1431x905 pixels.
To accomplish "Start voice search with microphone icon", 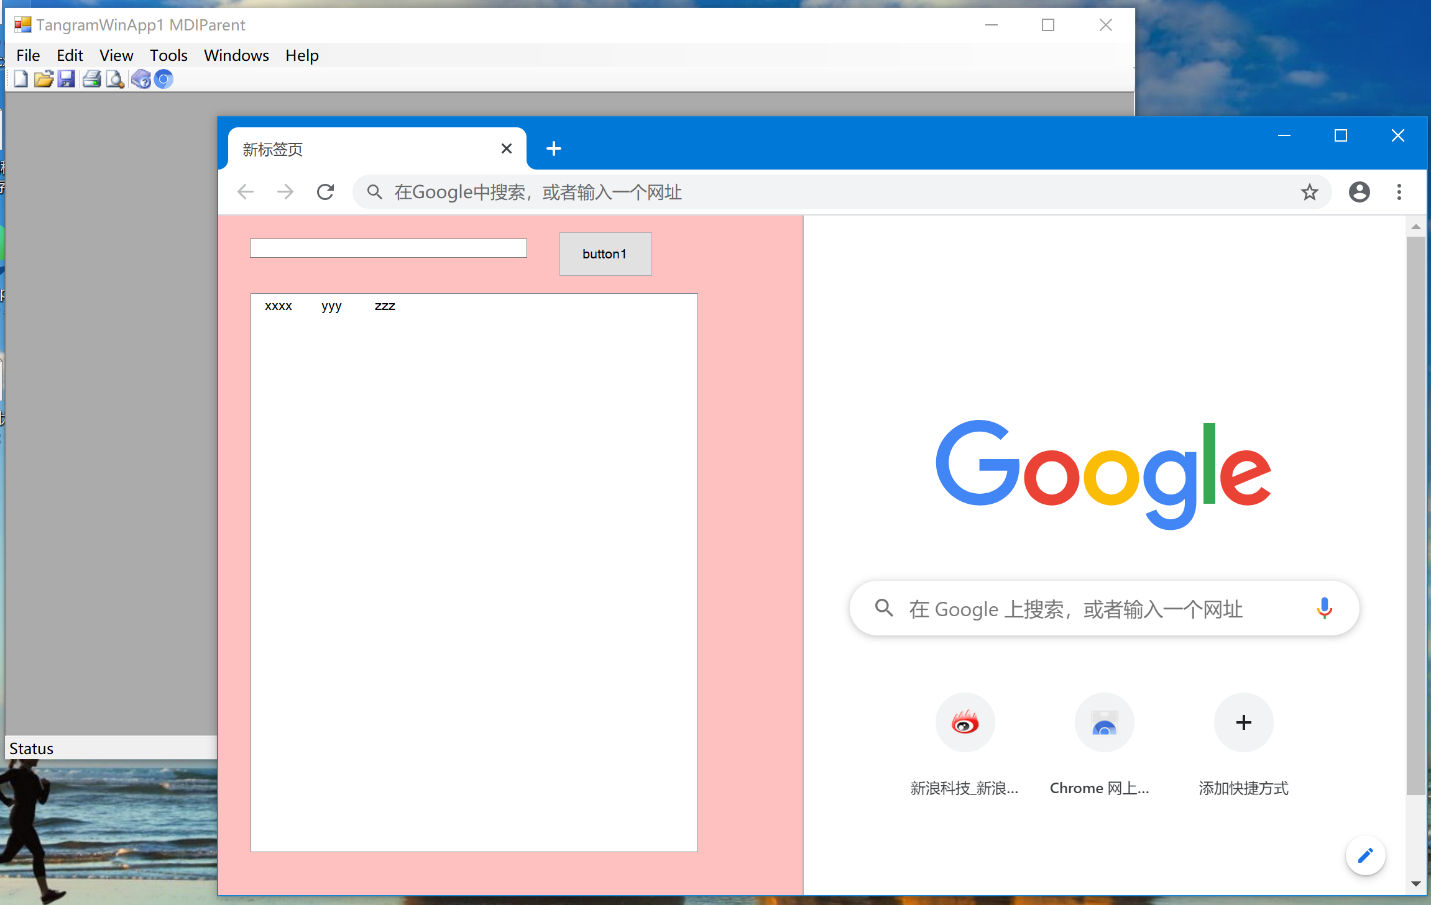I will [1324, 608].
